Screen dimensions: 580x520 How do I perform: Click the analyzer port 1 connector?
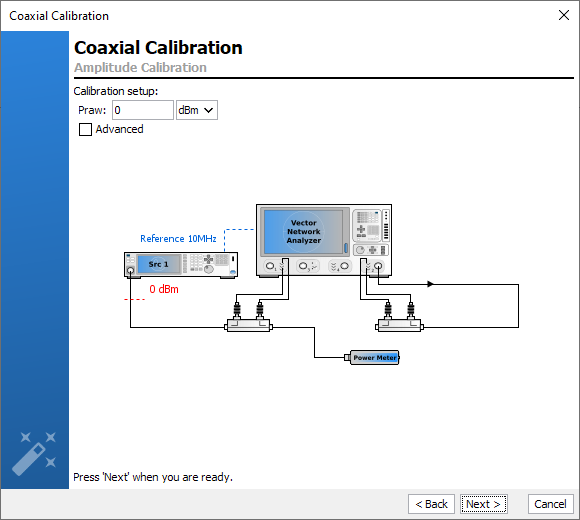click(270, 266)
